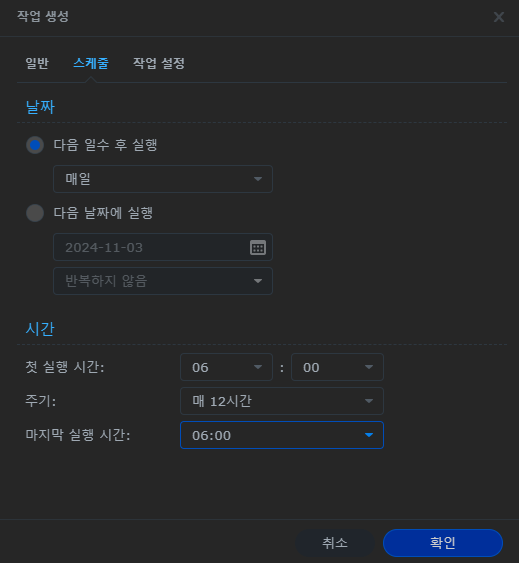Open the calendar date picker icon
Image resolution: width=519 pixels, height=563 pixels.
point(258,247)
